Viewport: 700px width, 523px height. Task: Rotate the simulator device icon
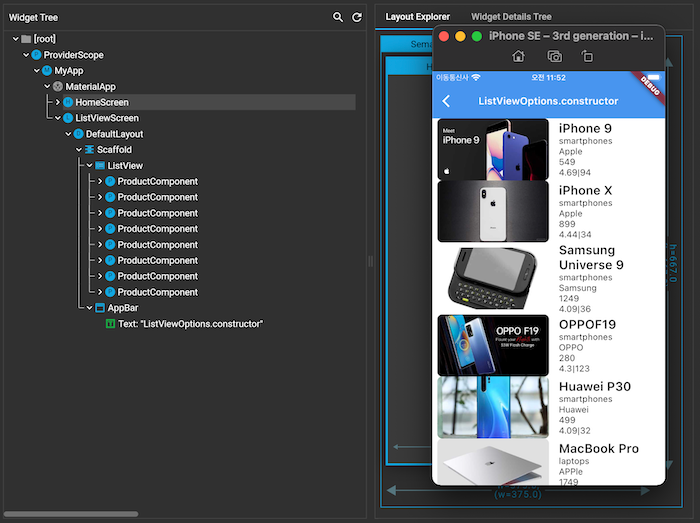click(587, 56)
